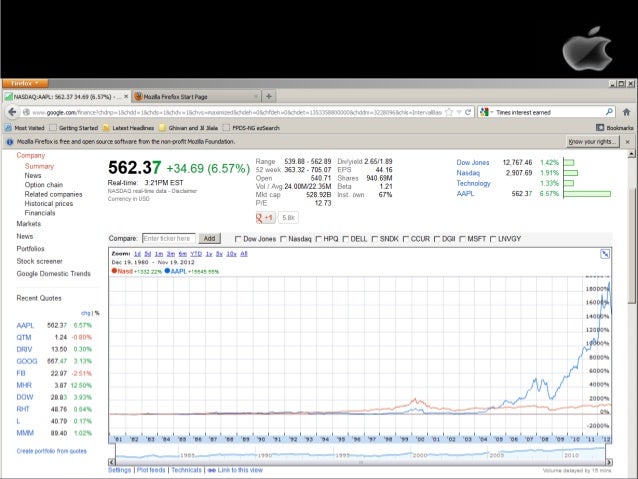The image size is (638, 479).
Task: Check the MSFT compare box
Action: click(x=462, y=239)
